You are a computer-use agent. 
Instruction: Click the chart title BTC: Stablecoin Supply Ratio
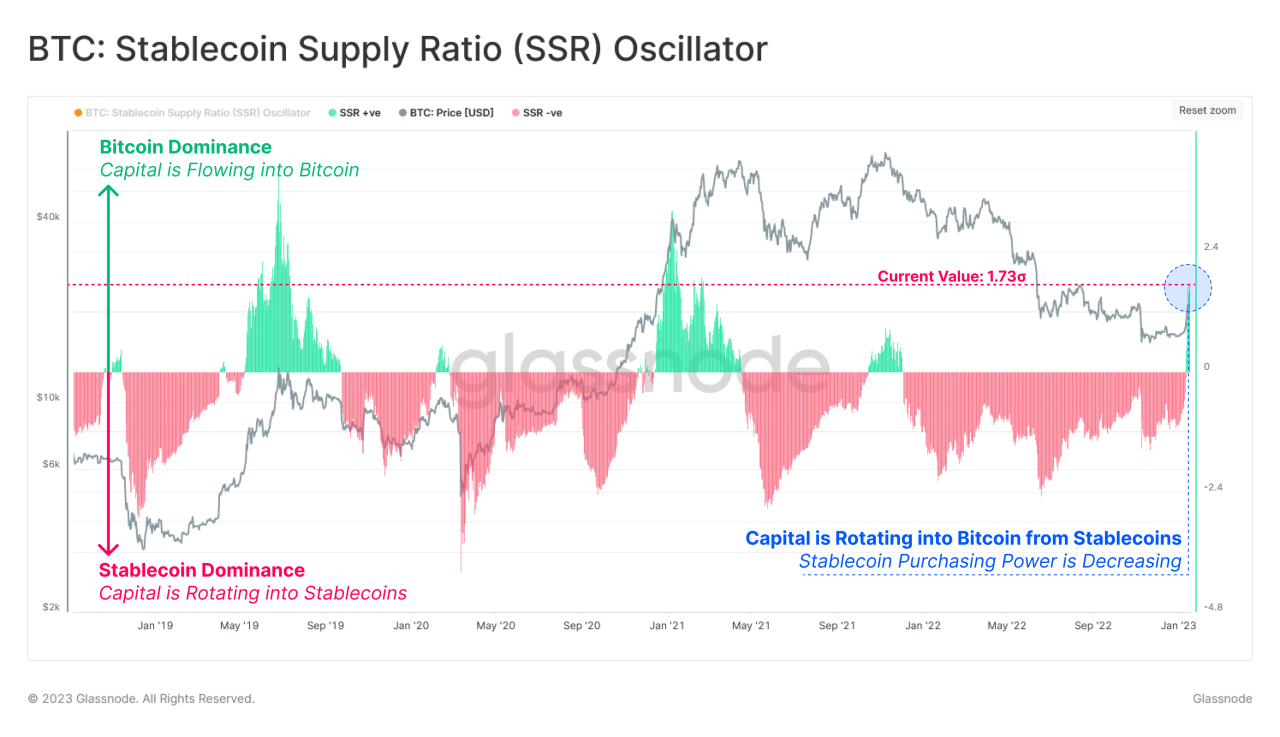397,49
